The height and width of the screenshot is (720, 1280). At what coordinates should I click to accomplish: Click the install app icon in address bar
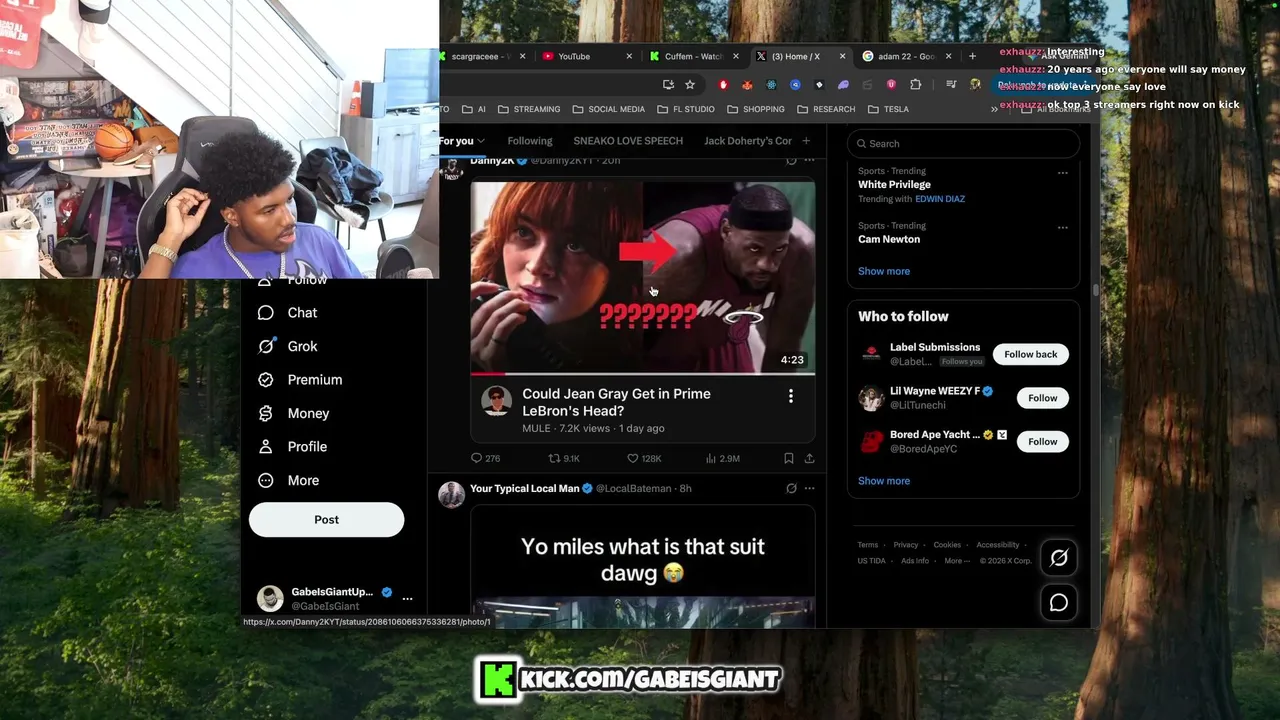click(668, 85)
